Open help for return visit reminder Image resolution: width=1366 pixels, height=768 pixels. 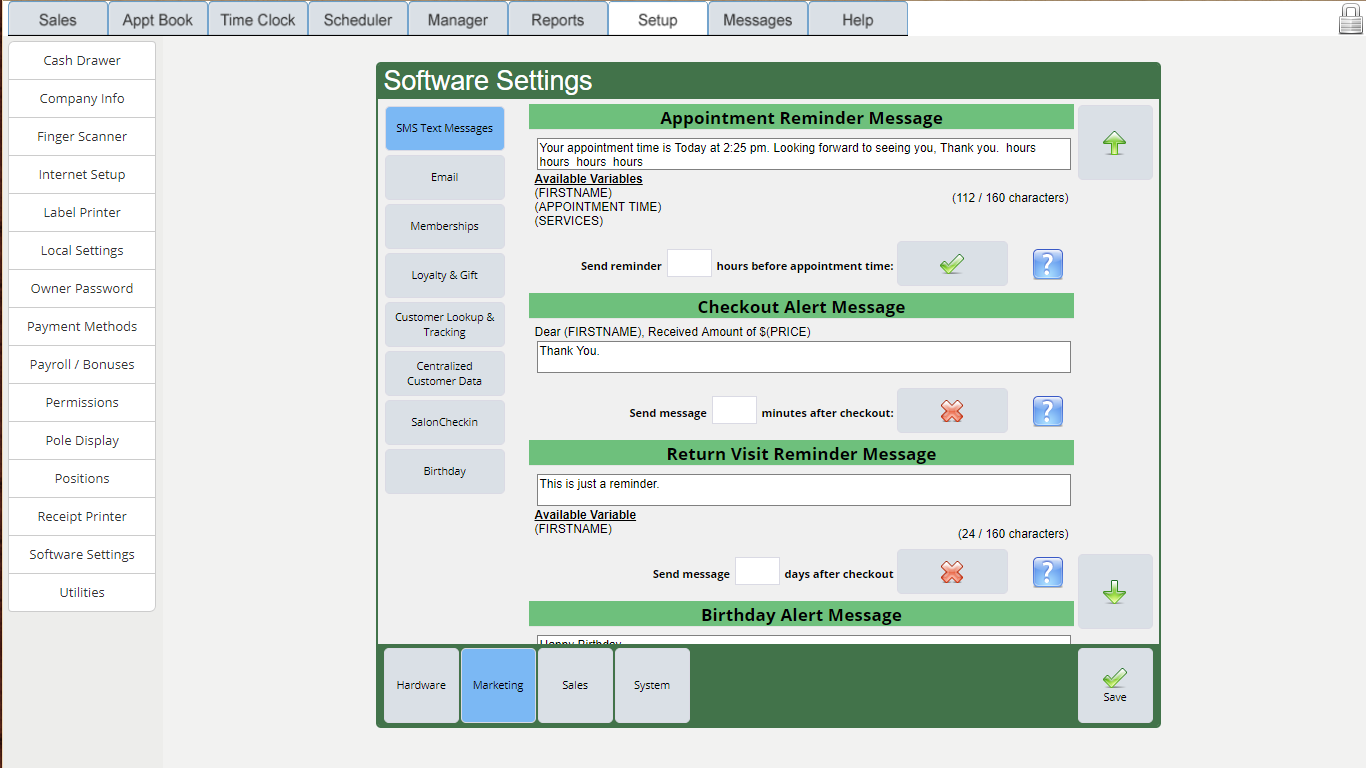1047,572
